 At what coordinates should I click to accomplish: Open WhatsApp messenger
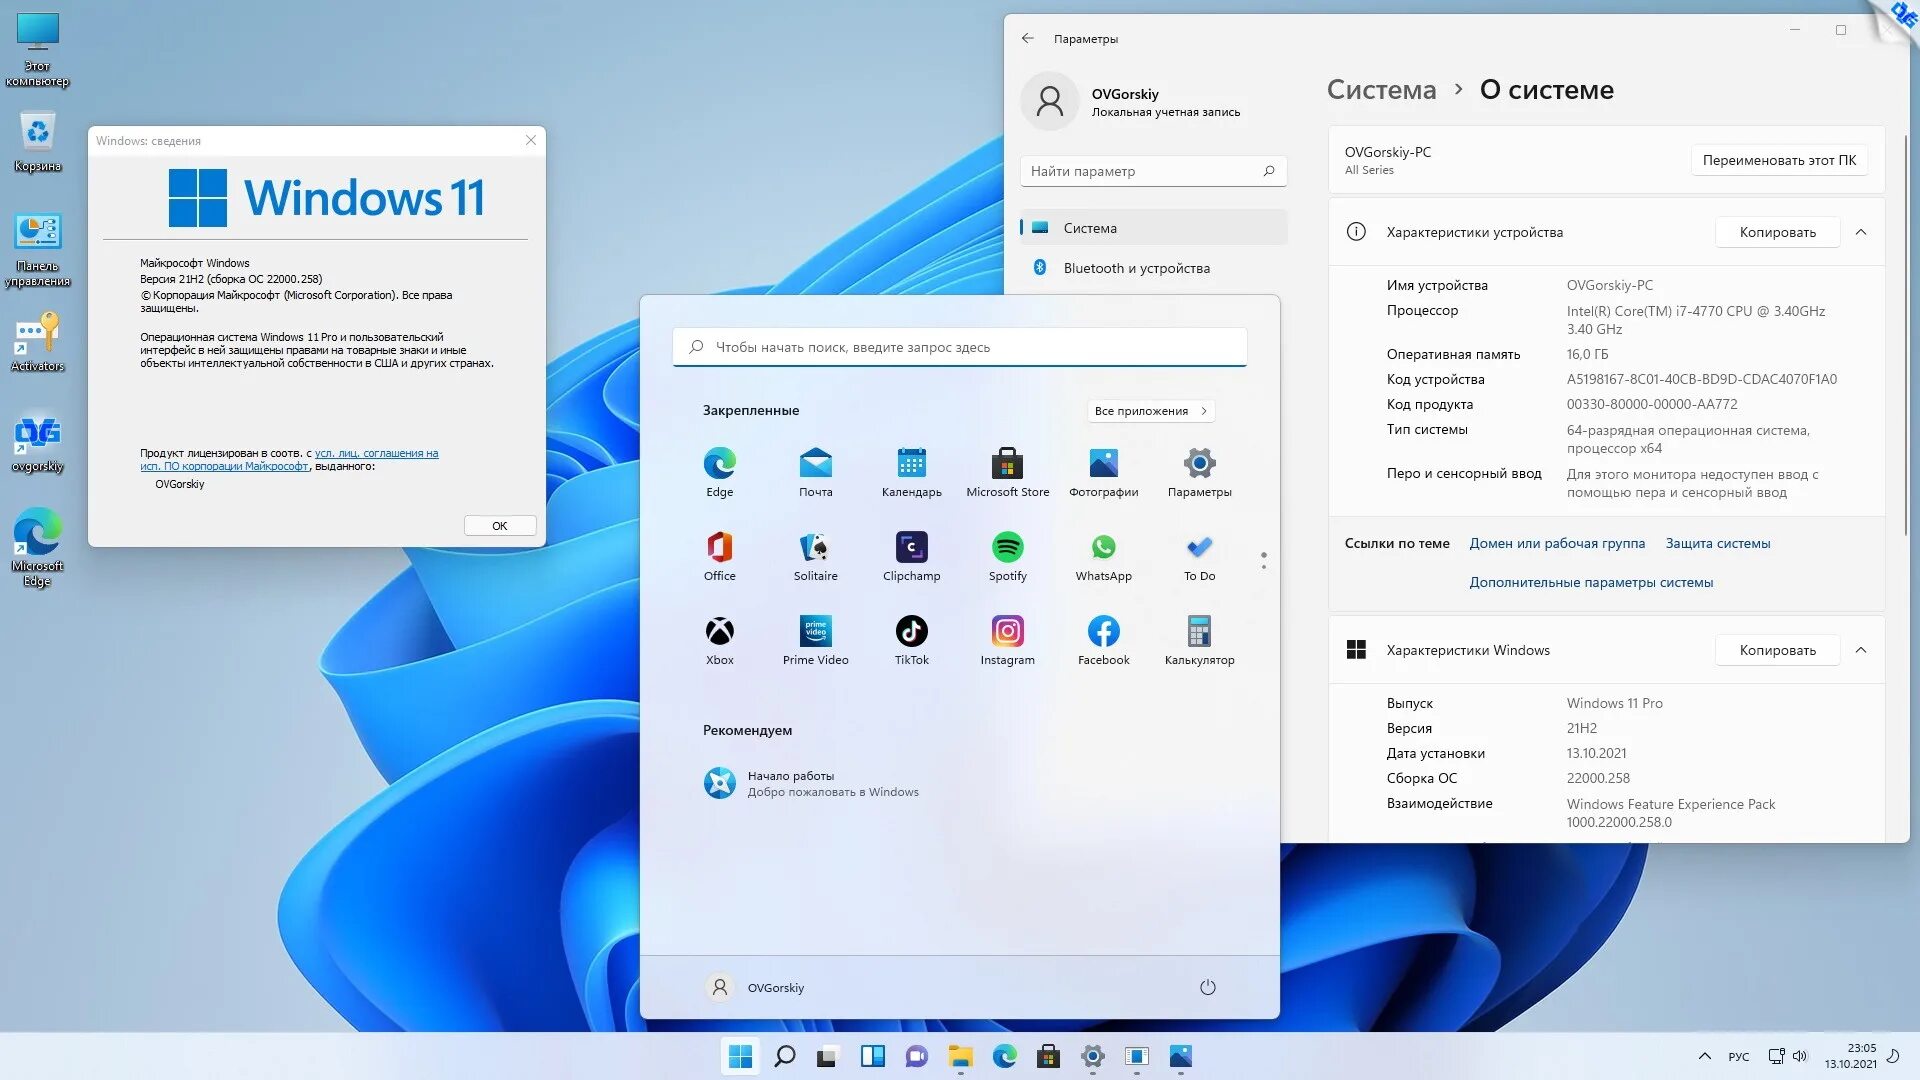pos(1104,546)
